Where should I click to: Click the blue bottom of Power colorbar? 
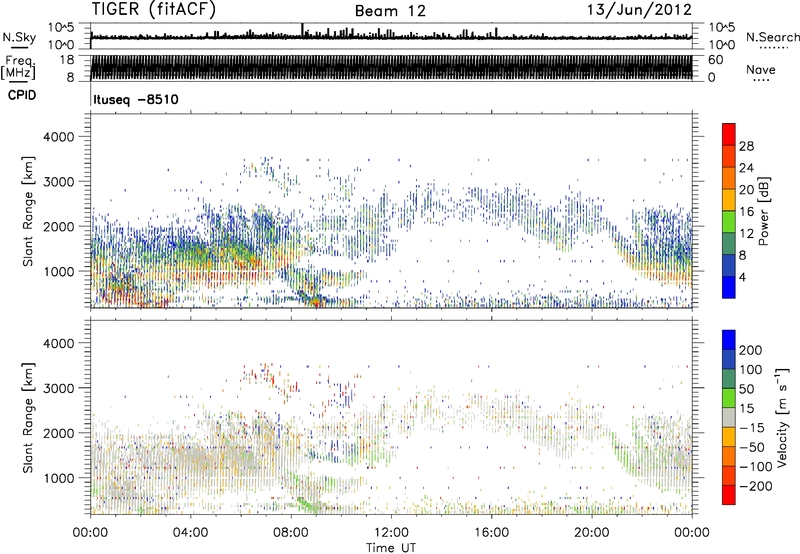pyautogui.click(x=729, y=287)
